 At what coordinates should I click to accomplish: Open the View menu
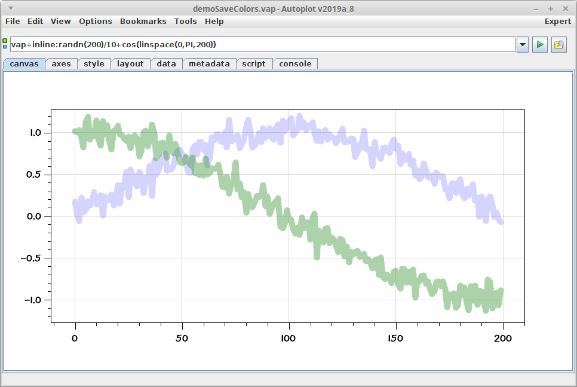coord(61,21)
